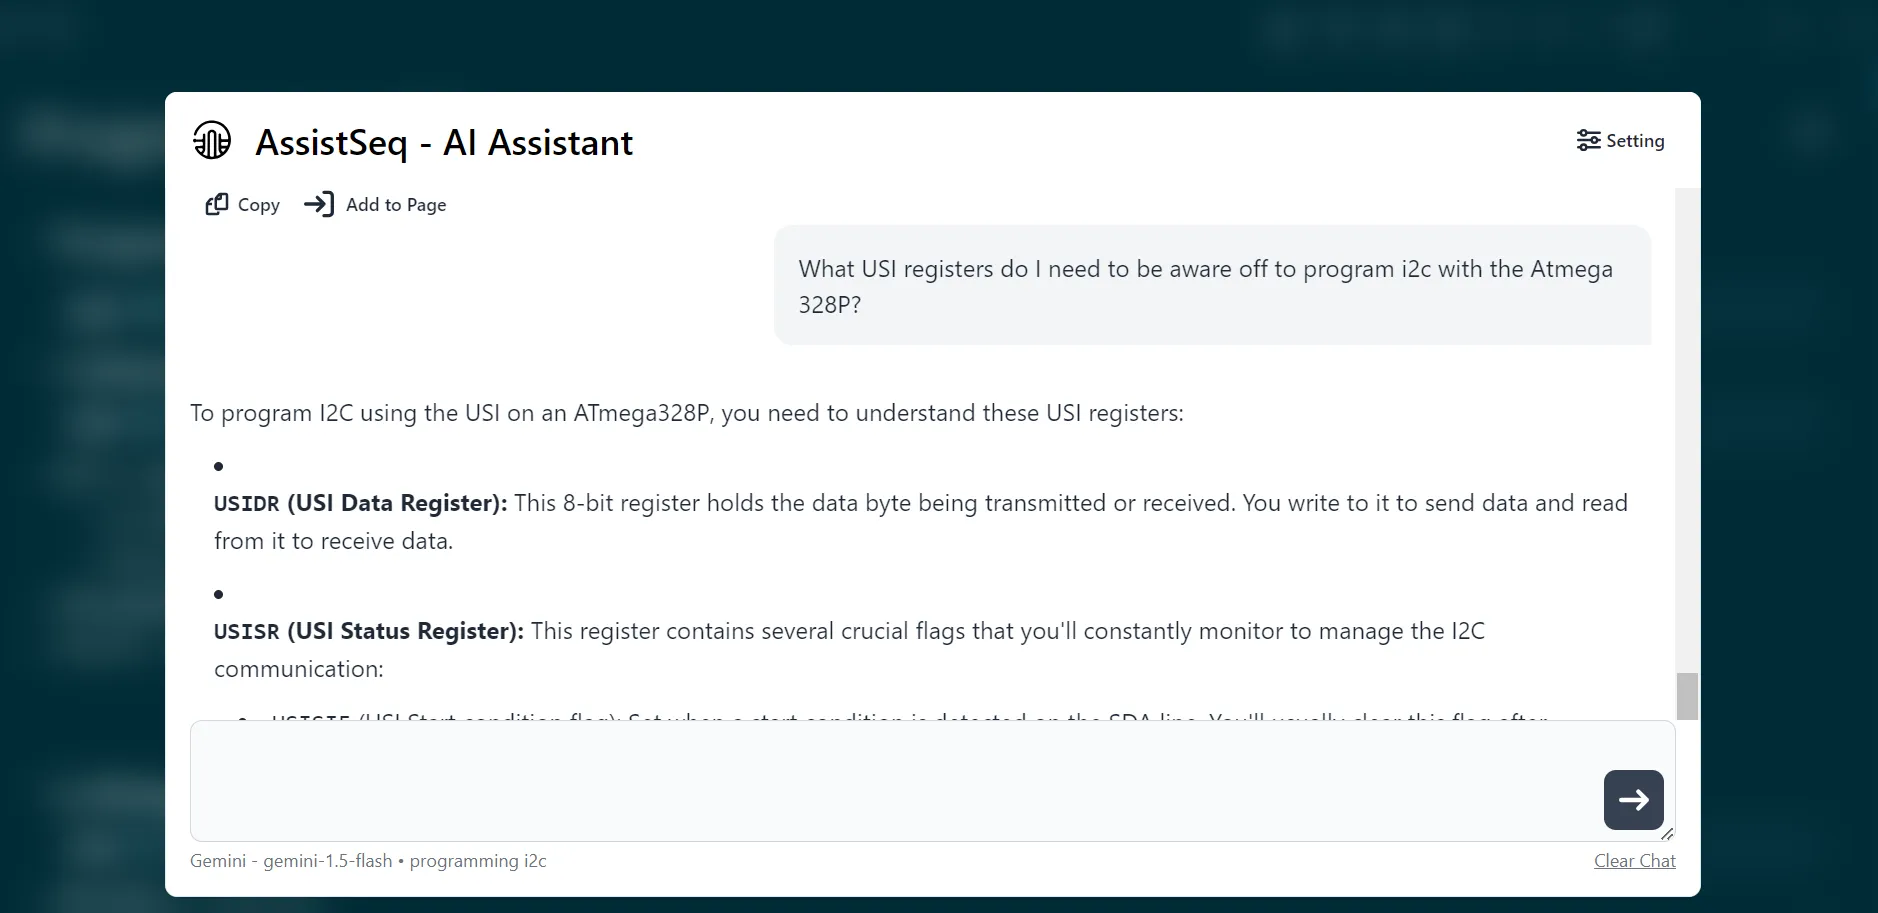Select the copy-to-clipboard icon above the chat
This screenshot has height=913, width=1878.
[217, 204]
